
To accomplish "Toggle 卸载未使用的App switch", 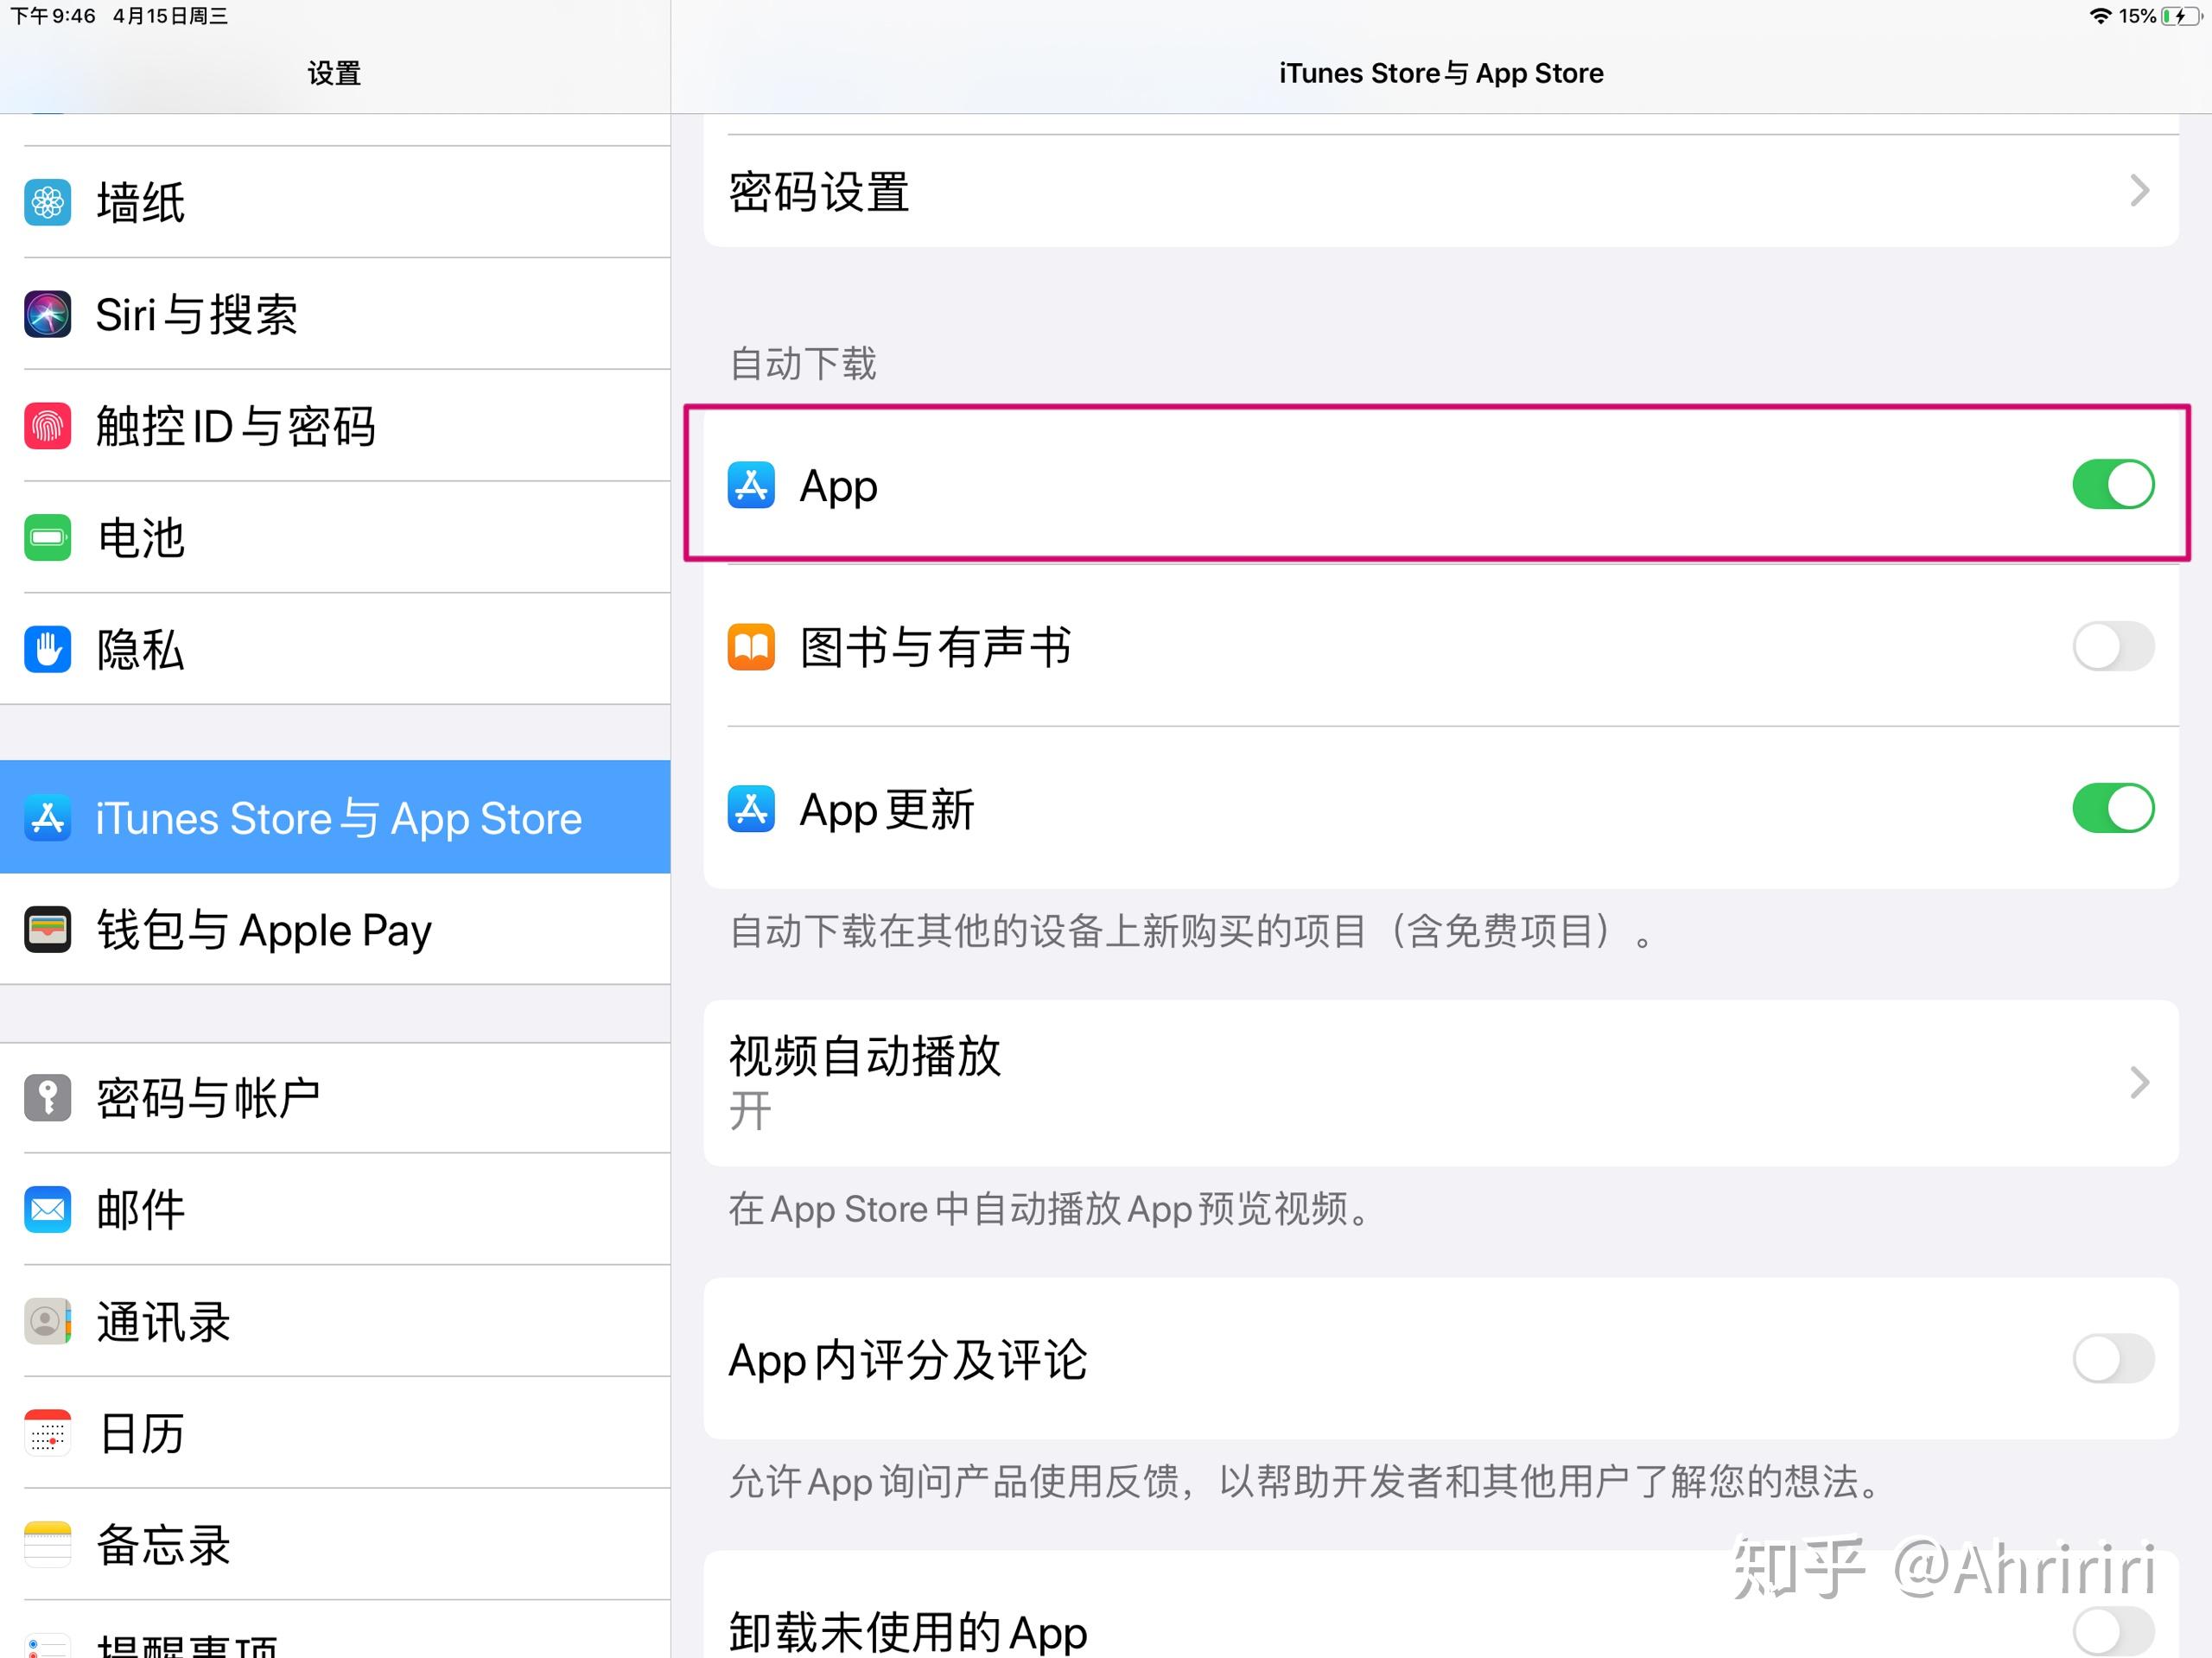I will [2113, 1632].
